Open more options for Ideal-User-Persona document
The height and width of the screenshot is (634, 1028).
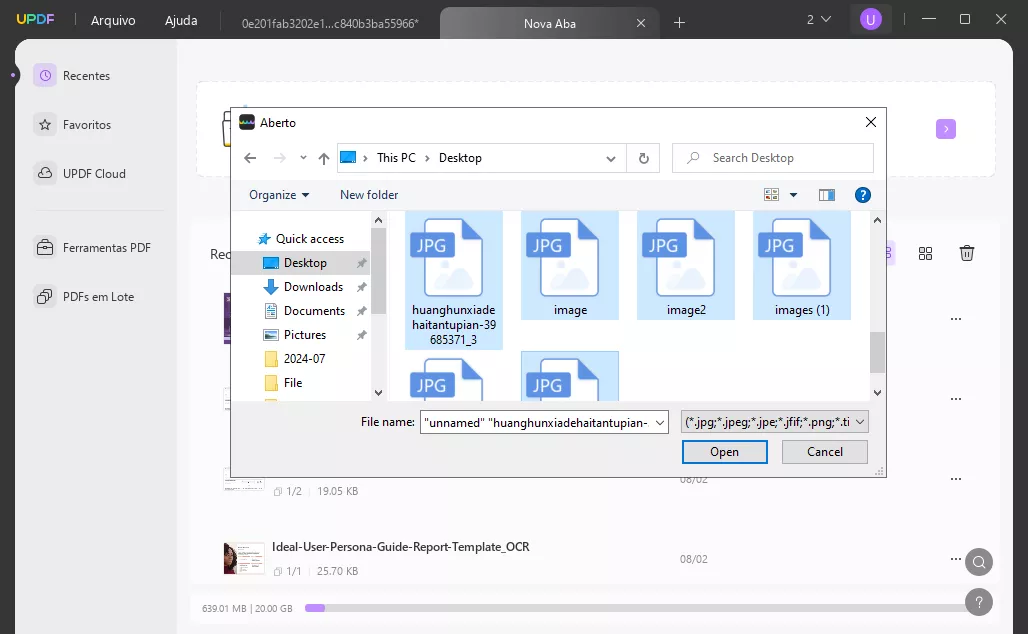(x=955, y=559)
